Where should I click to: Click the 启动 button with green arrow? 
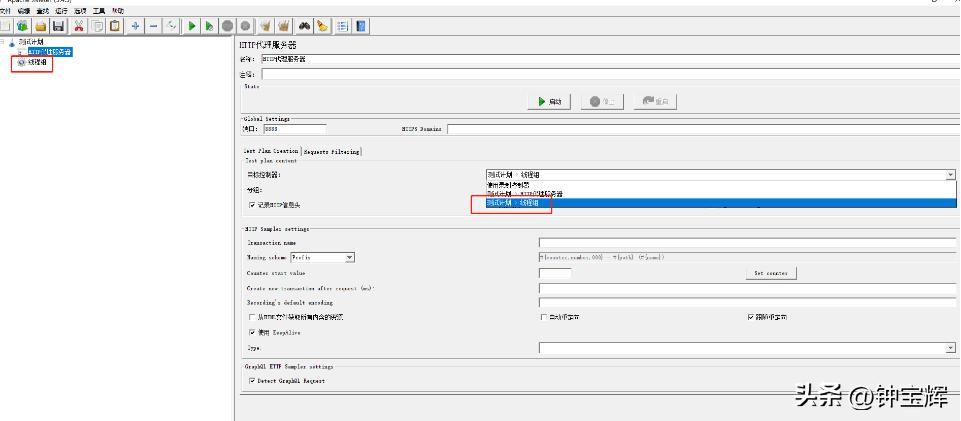point(549,102)
